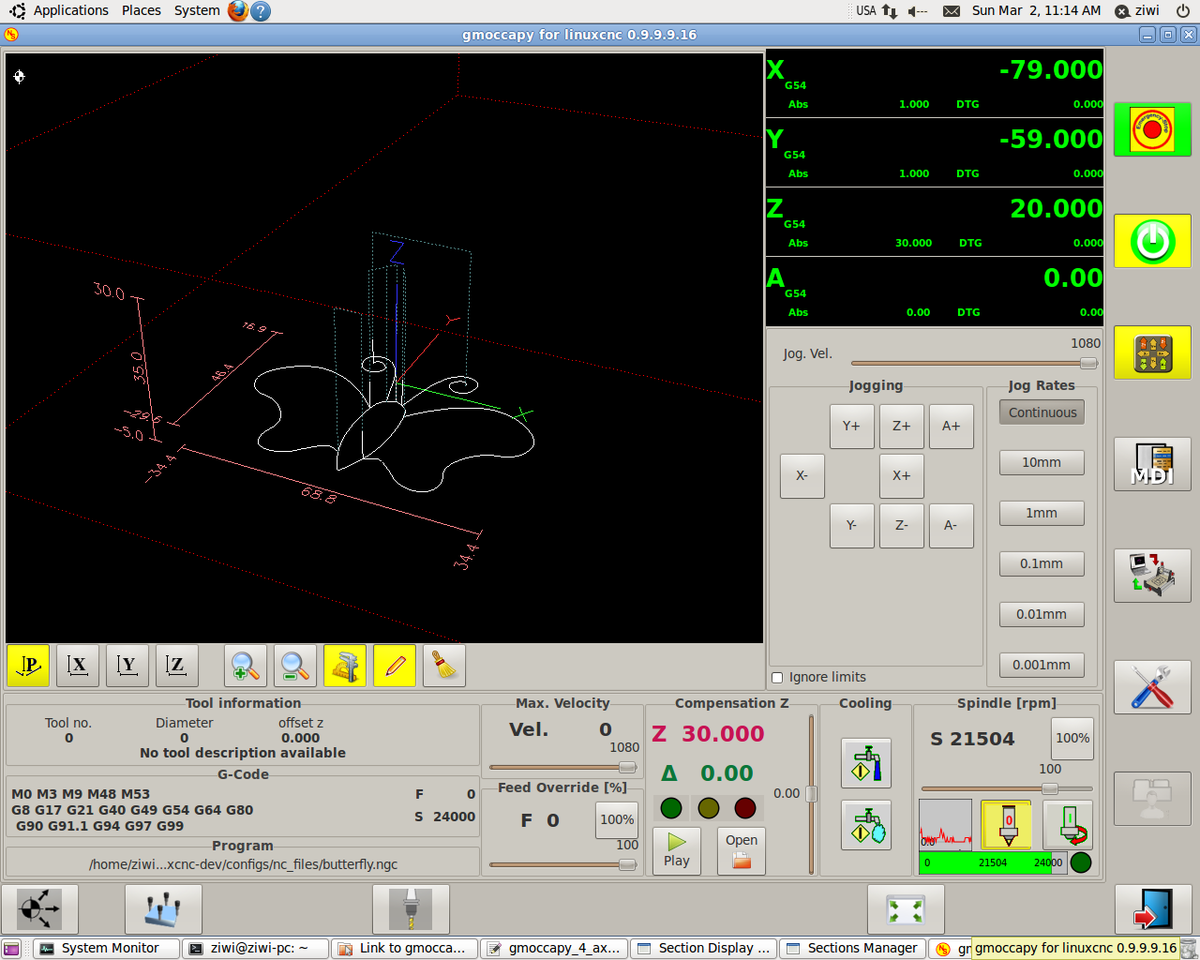This screenshot has height=960, width=1200.
Task: Zoom in on the toolpath preview
Action: click(x=245, y=665)
